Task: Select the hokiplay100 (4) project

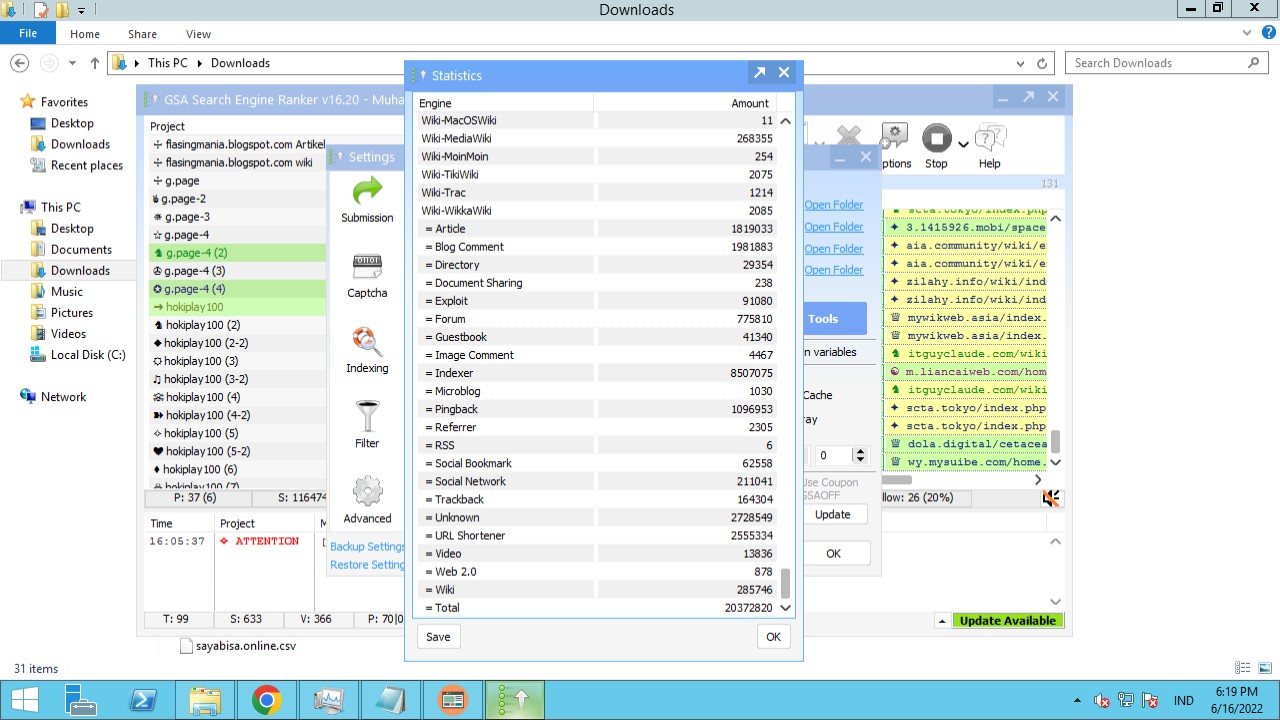Action: tap(202, 397)
